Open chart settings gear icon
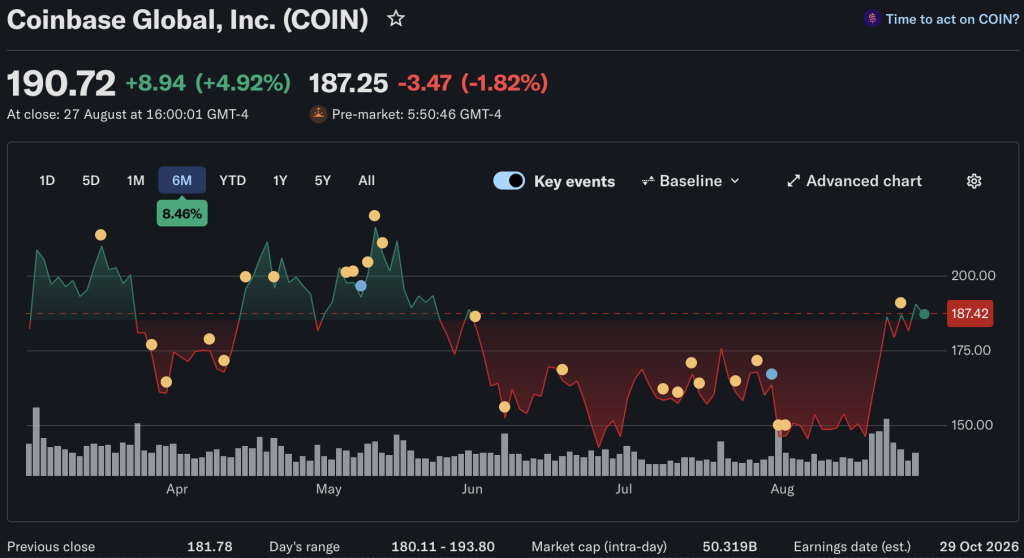This screenshot has height=558, width=1024. [974, 181]
